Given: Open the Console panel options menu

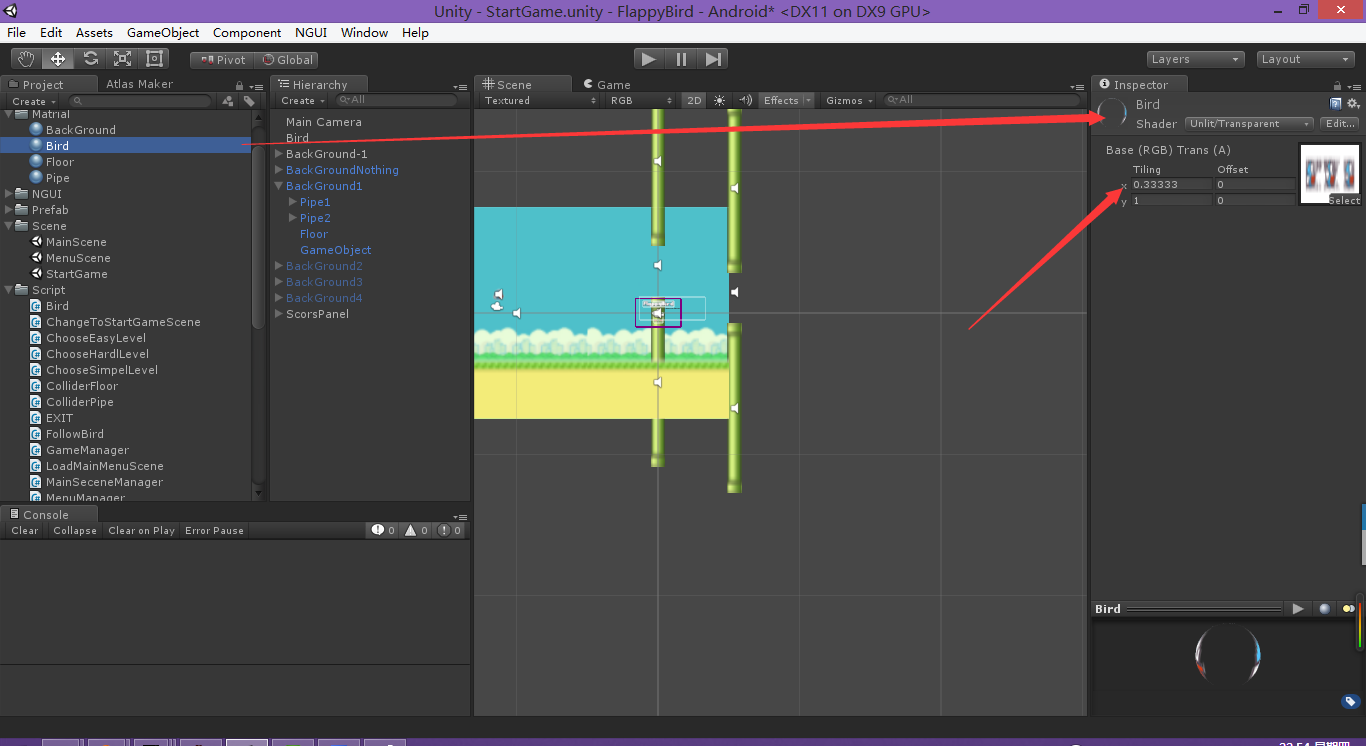Looking at the screenshot, I should 460,515.
